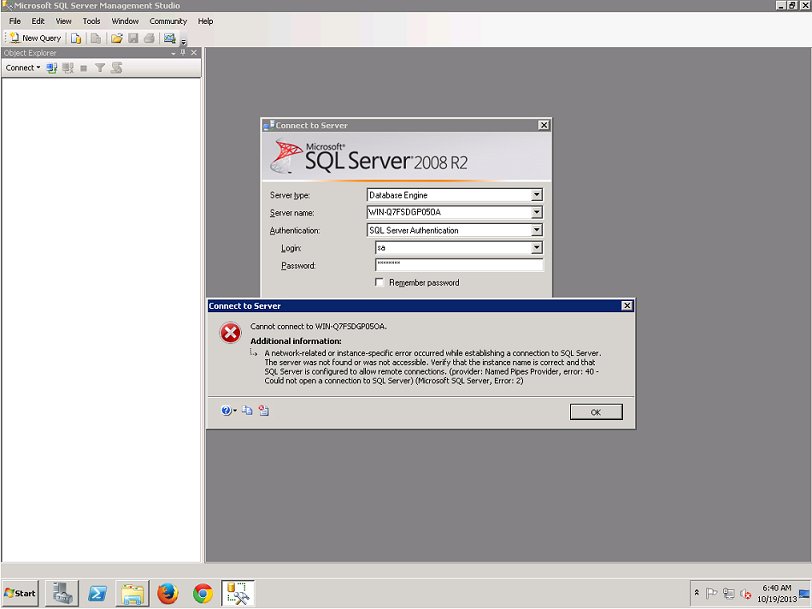Click the Save disk icon in toolbar

coord(133,38)
